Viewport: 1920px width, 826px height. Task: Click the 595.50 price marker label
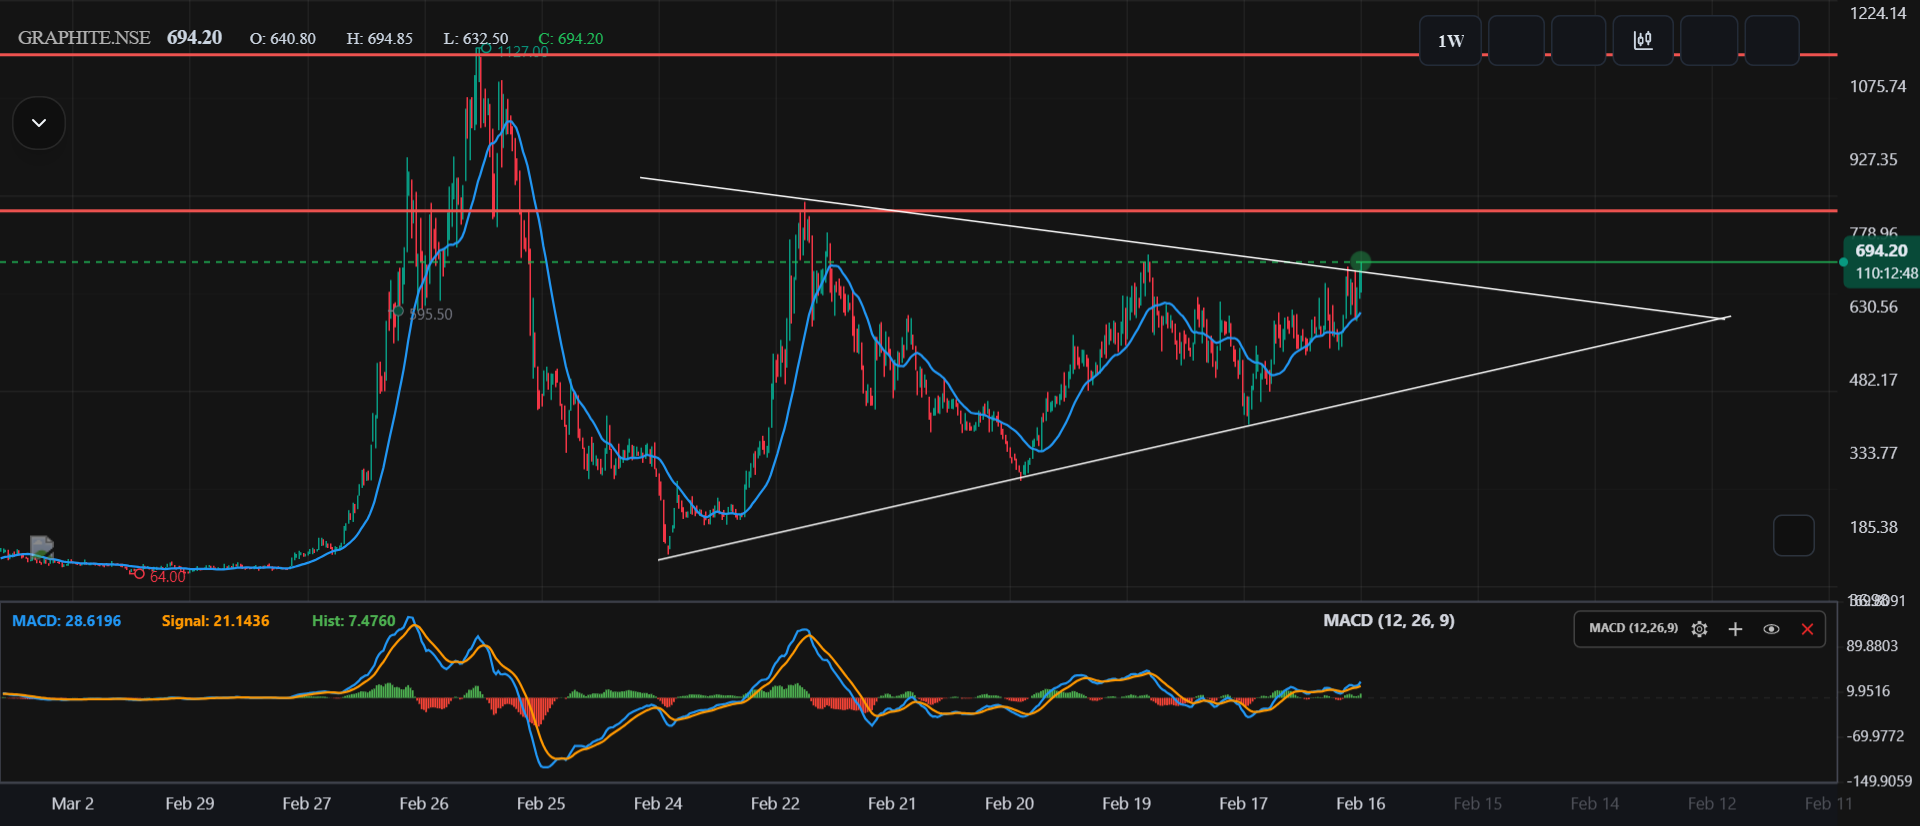click(x=431, y=314)
